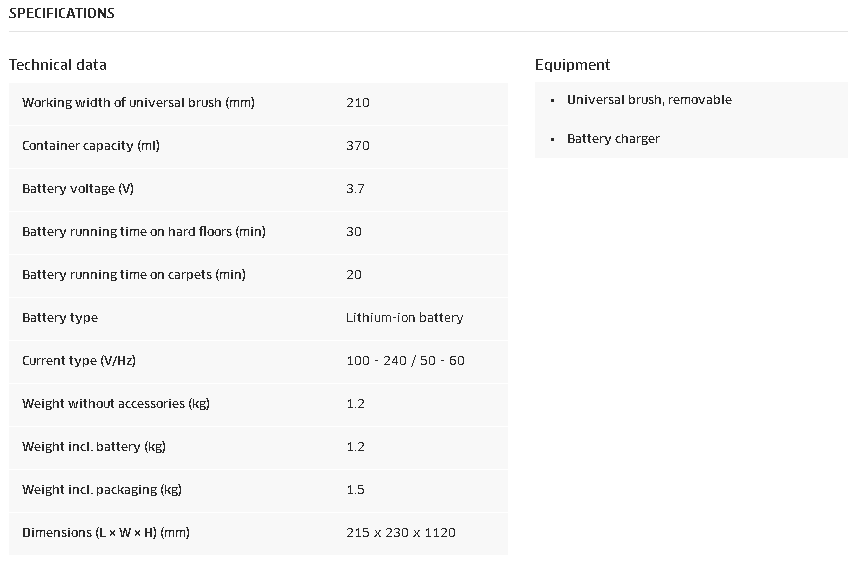The height and width of the screenshot is (568, 848).
Task: Click the 100 - 240 / 50 - 60 value
Action: point(405,361)
